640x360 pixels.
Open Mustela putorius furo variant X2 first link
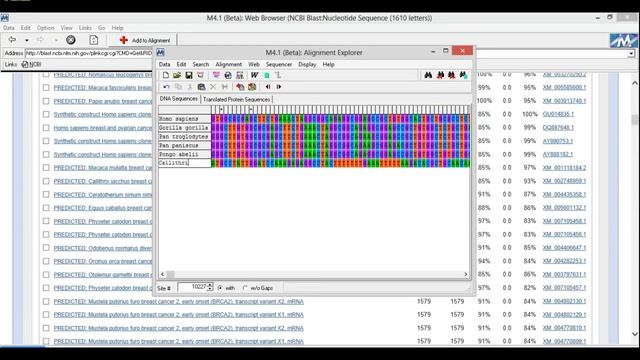pyautogui.click(x=178, y=302)
